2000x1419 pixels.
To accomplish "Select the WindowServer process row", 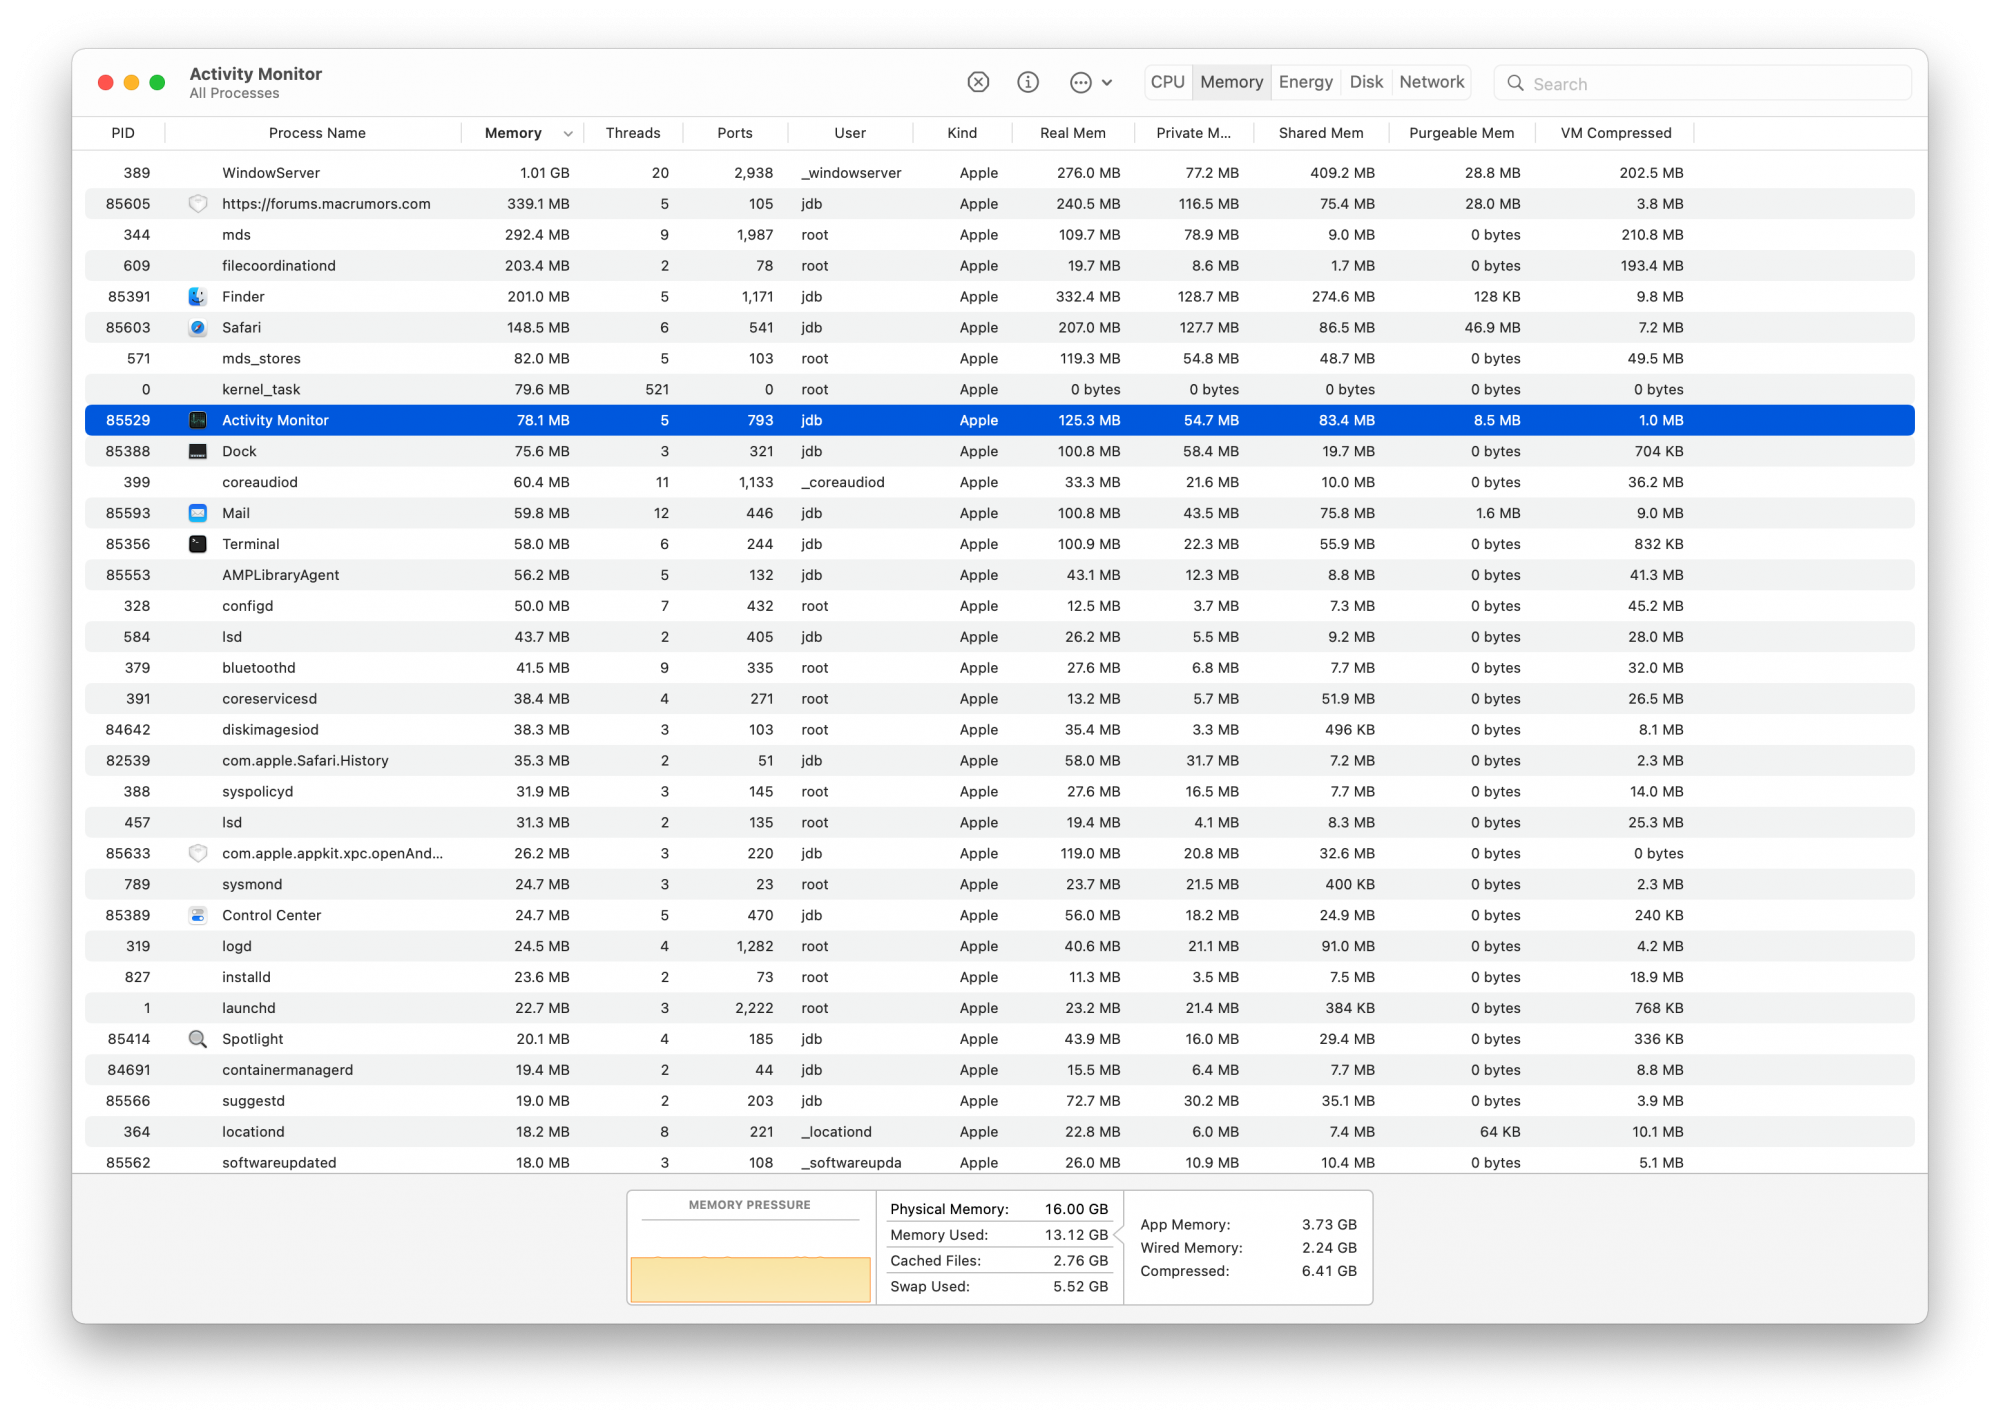I will 1000,172.
